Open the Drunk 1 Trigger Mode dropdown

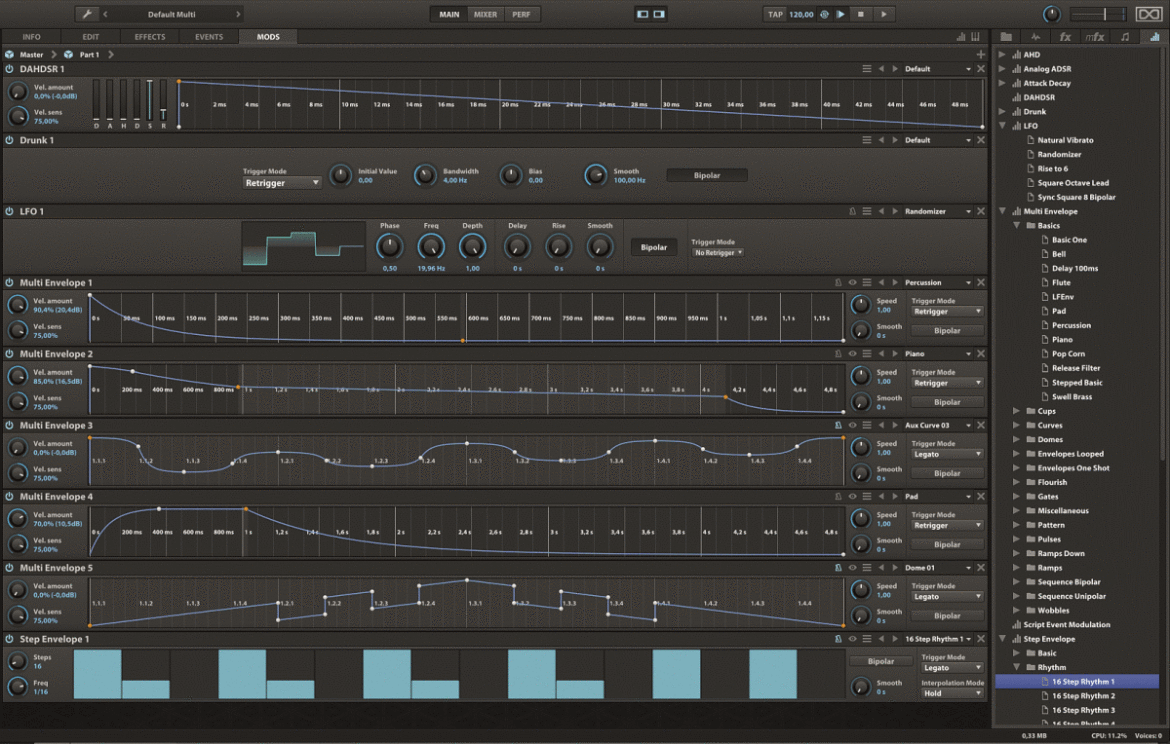point(282,183)
